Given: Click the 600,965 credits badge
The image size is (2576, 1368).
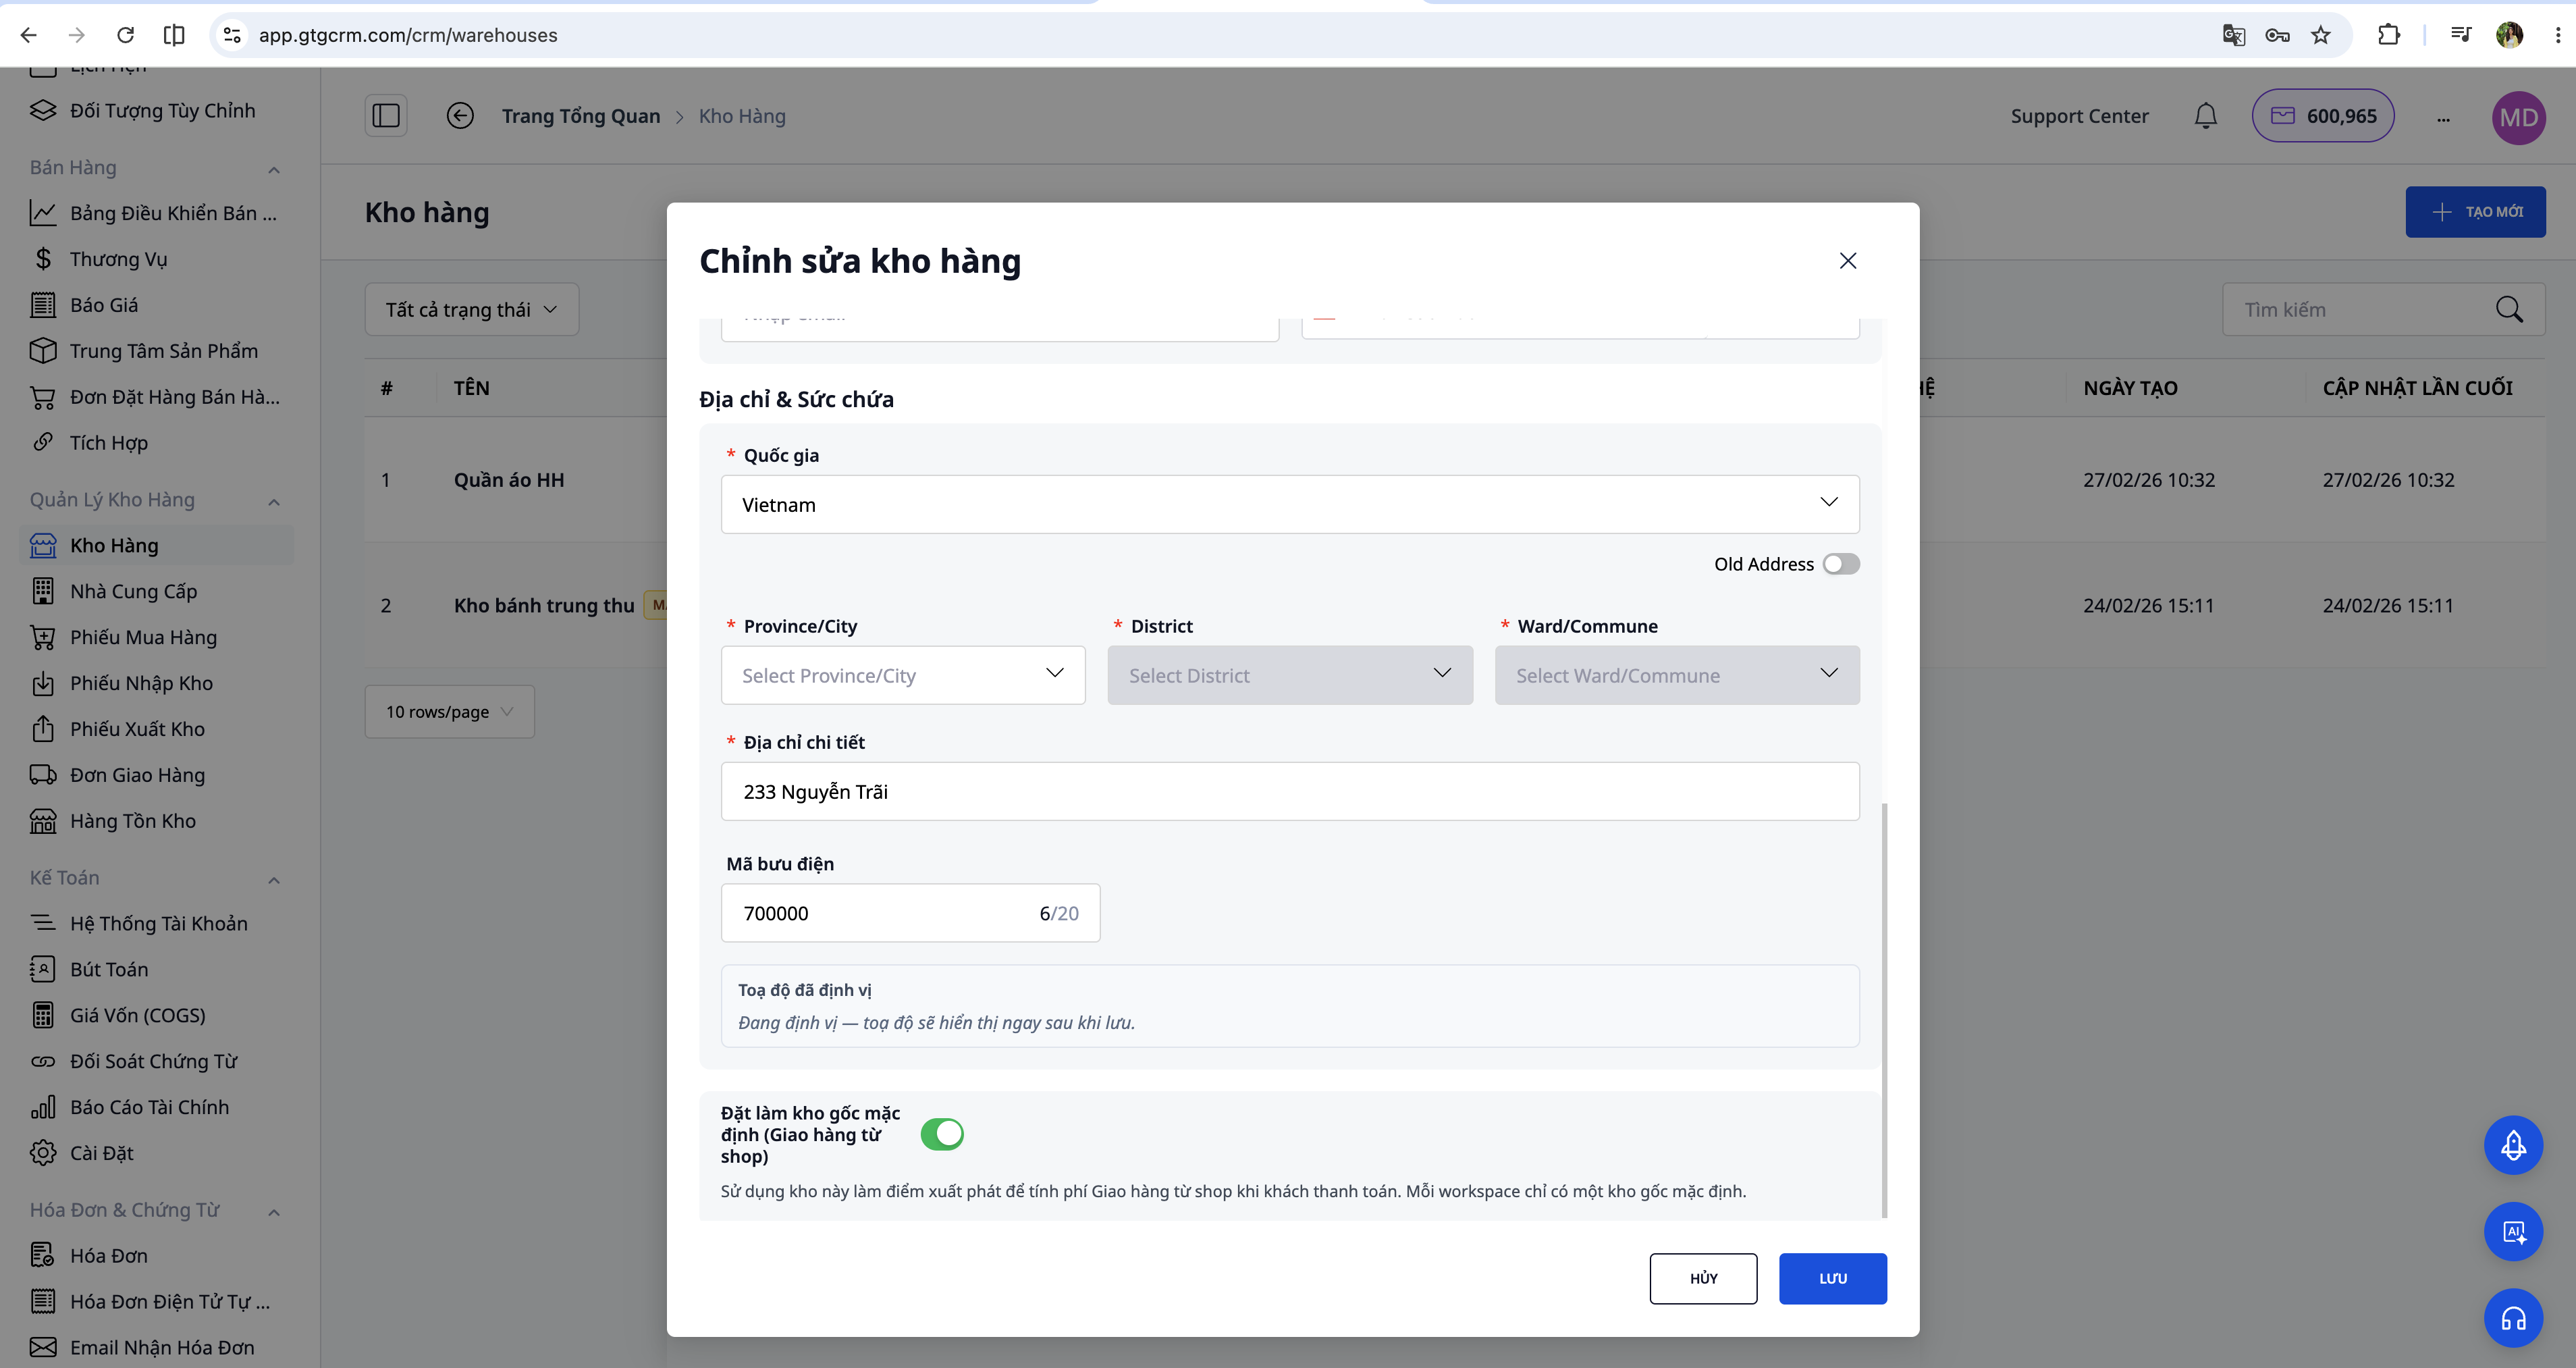Looking at the screenshot, I should click(2322, 116).
